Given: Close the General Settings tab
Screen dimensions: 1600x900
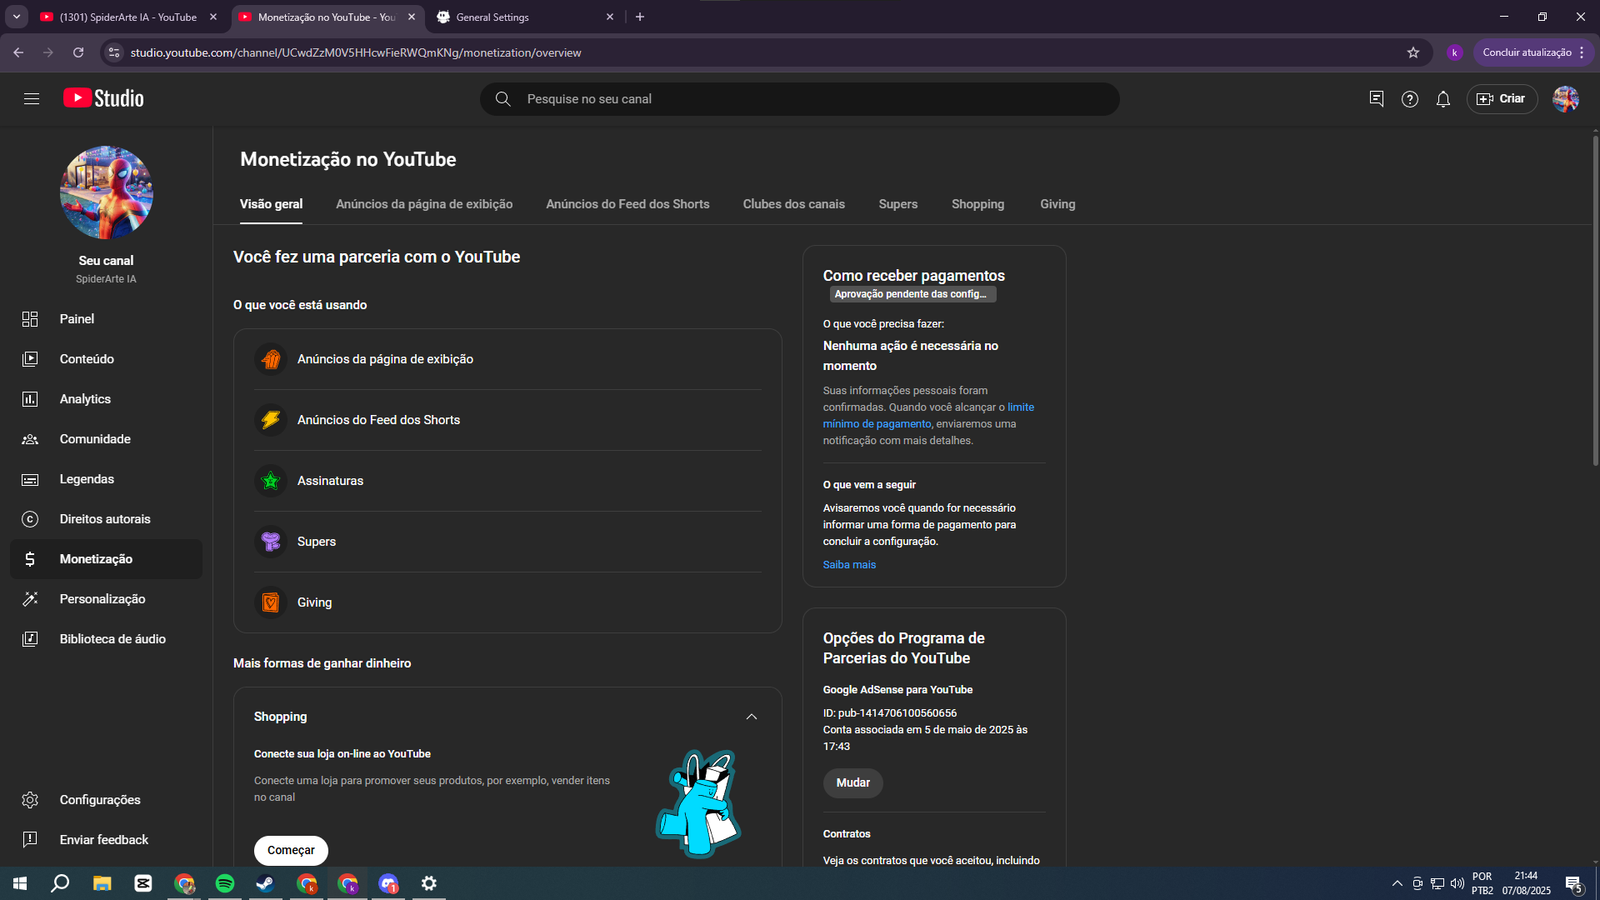Looking at the screenshot, I should [x=610, y=17].
